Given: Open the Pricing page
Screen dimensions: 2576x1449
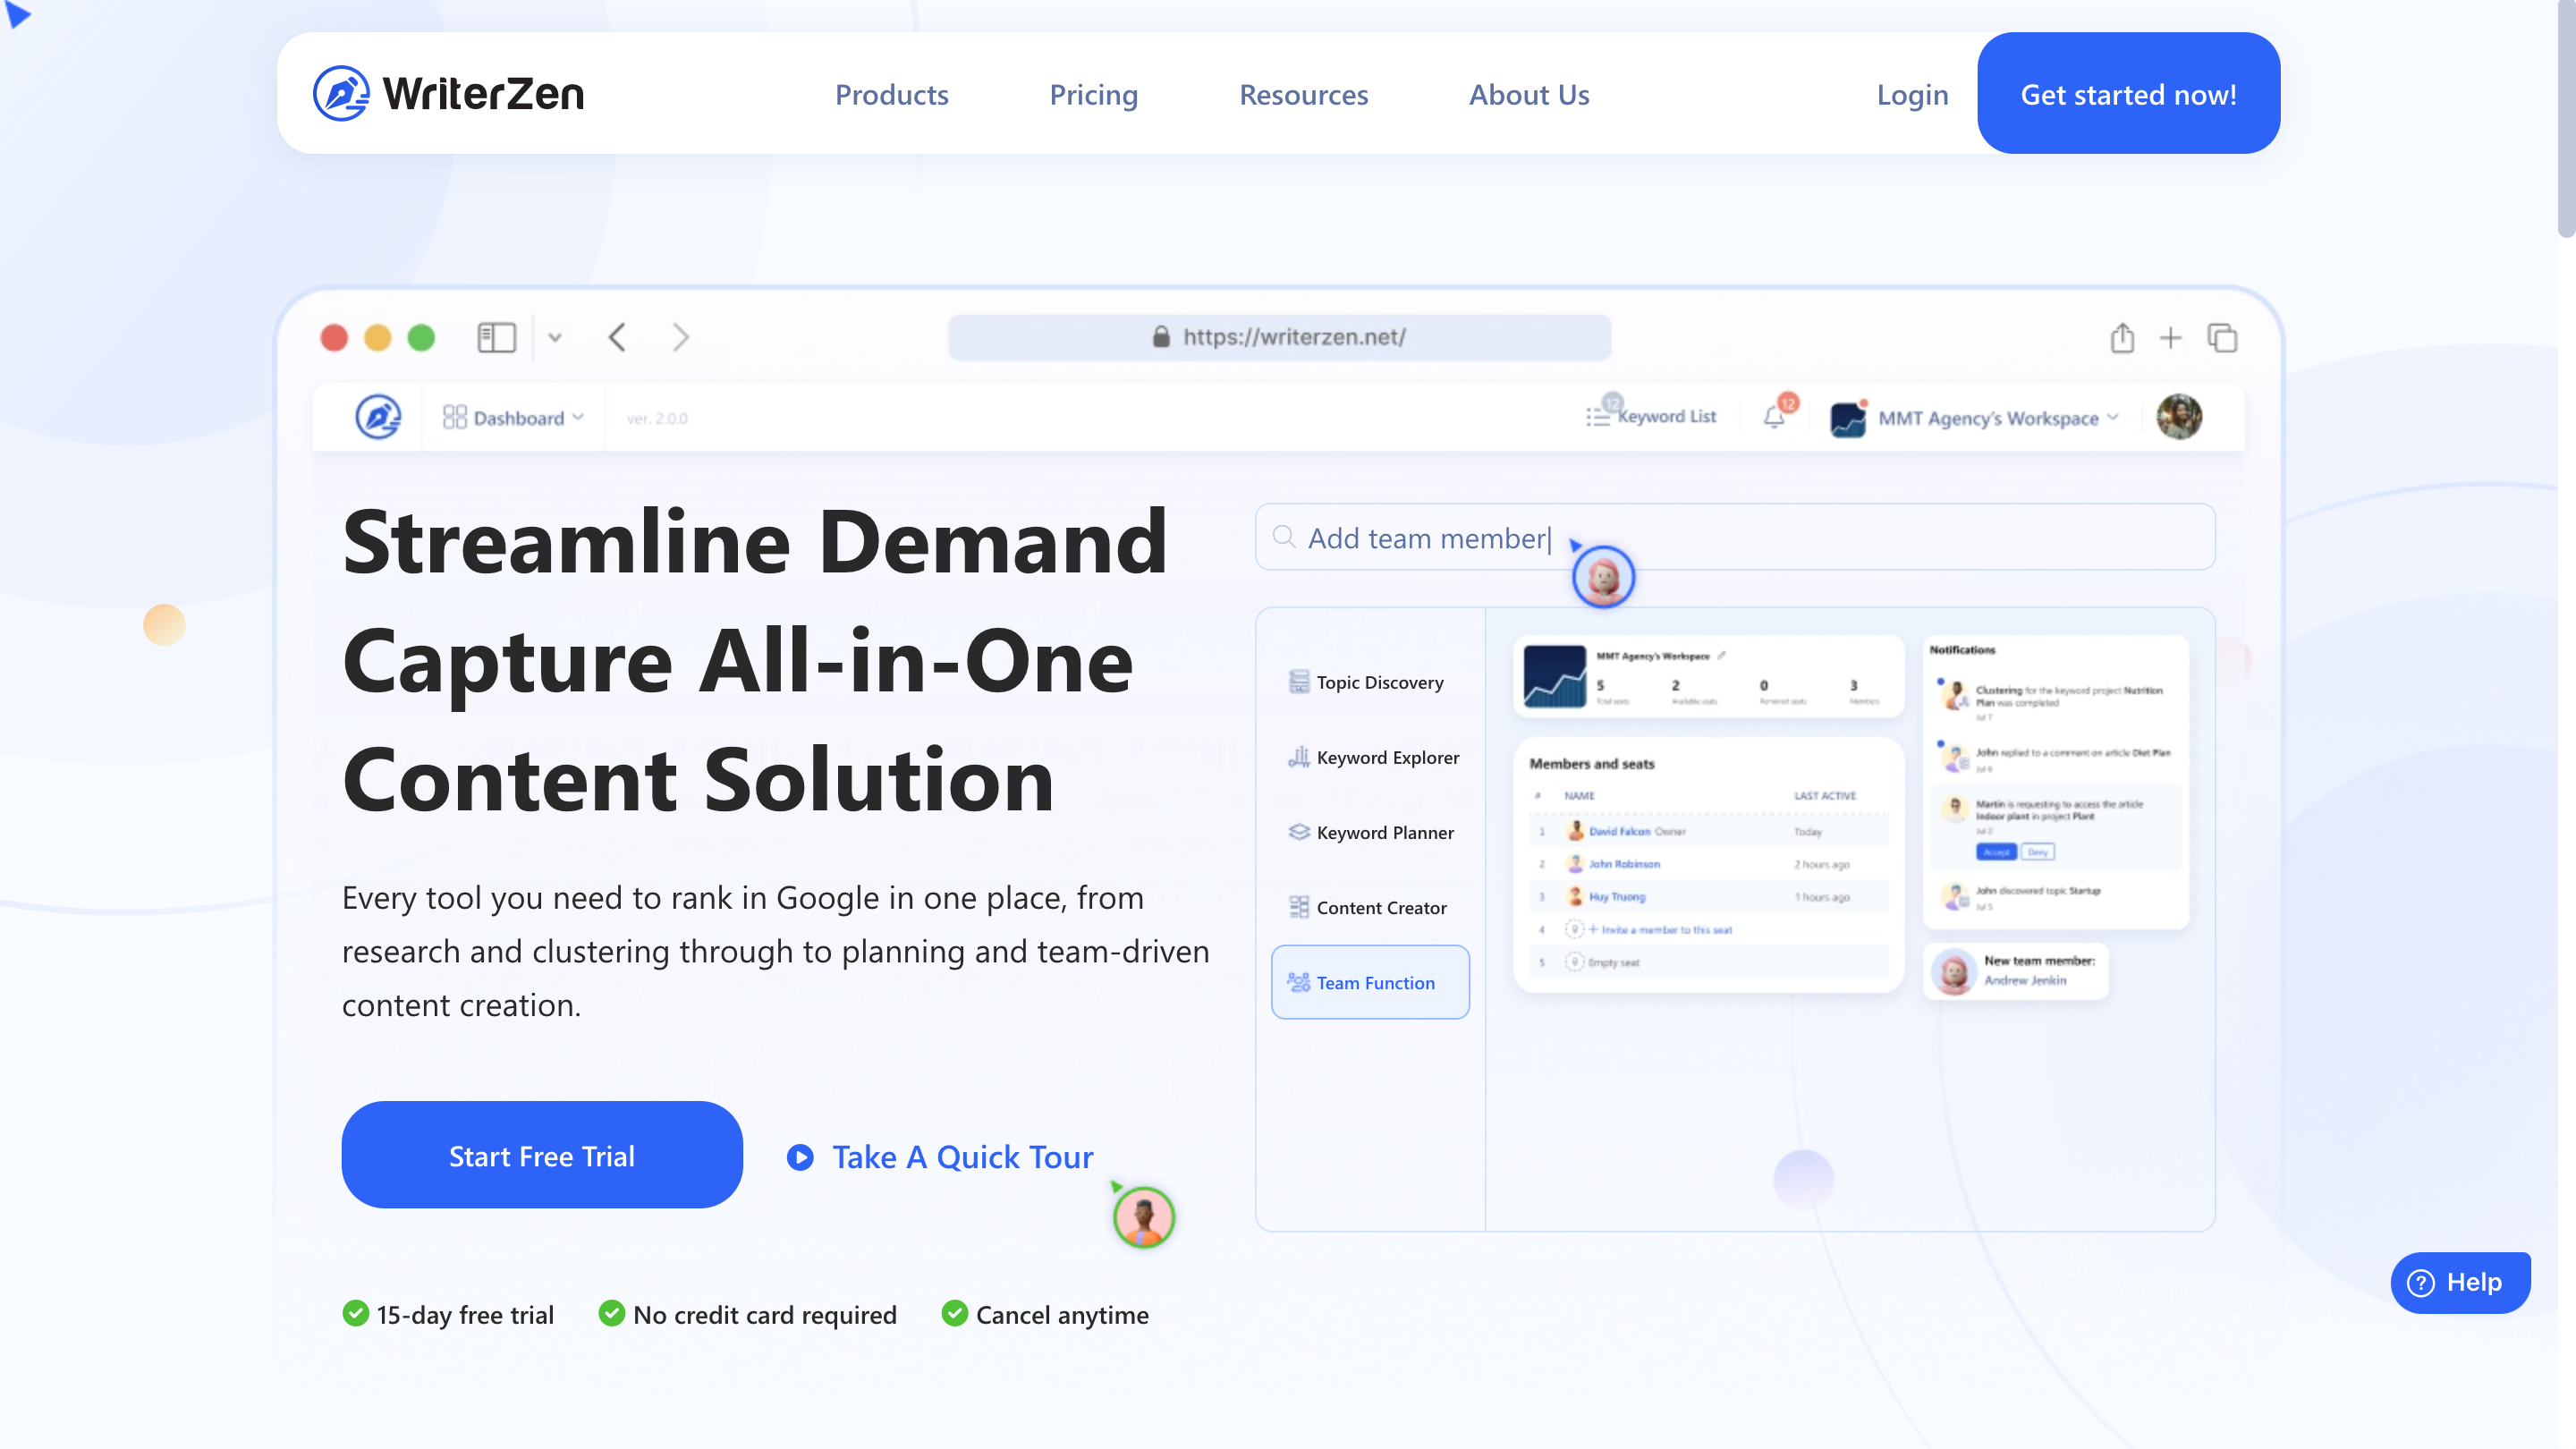Looking at the screenshot, I should [x=1093, y=94].
